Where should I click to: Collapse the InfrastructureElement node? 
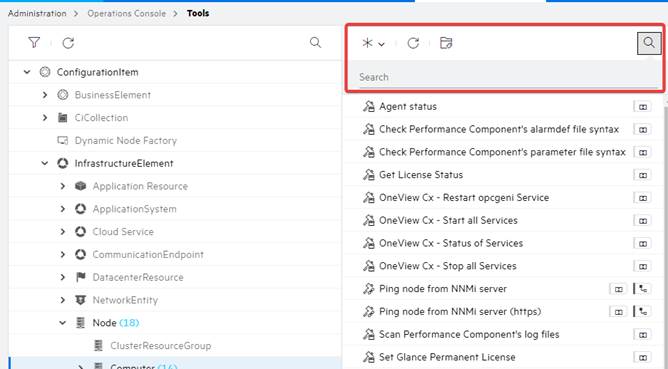coord(45,163)
